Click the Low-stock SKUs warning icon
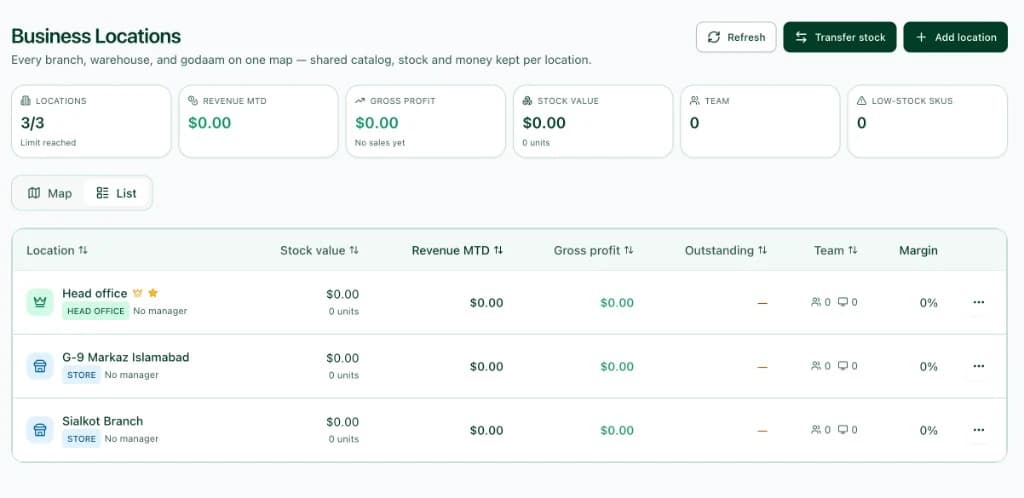 [861, 101]
